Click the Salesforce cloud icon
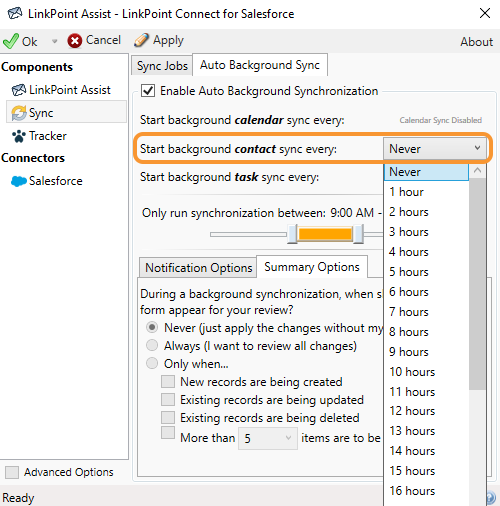500x506 pixels. [x=19, y=181]
